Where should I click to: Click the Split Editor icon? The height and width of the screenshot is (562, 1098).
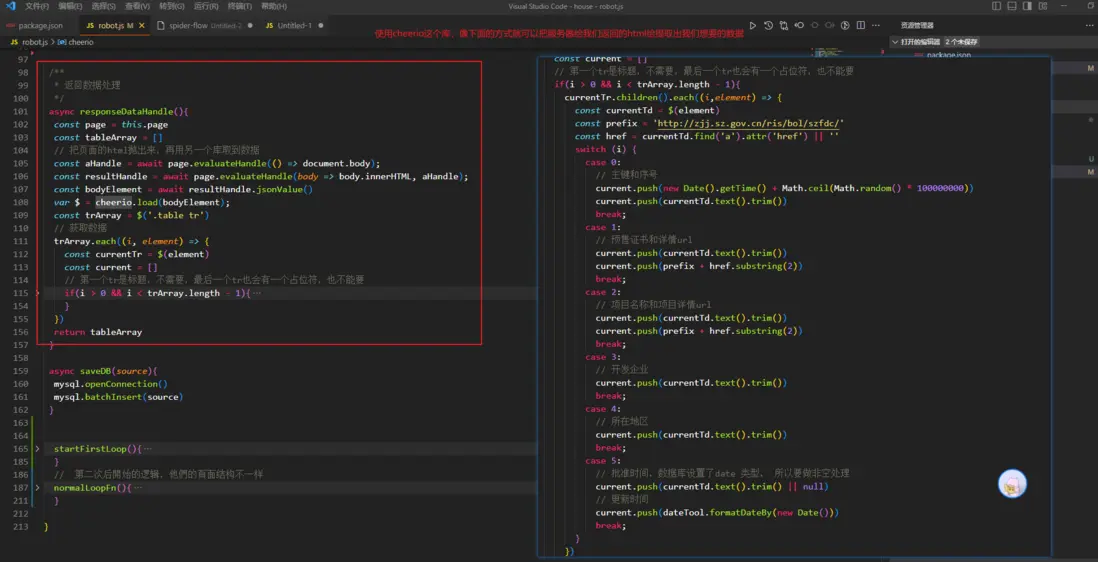tap(861, 25)
